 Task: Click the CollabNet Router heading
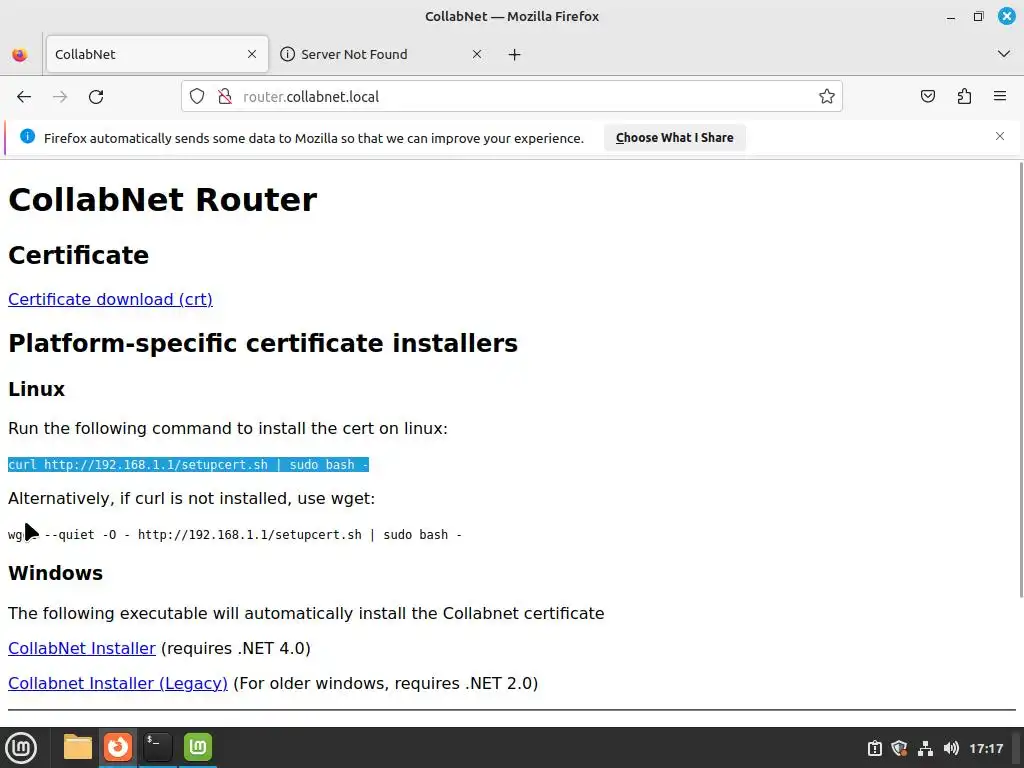click(163, 200)
